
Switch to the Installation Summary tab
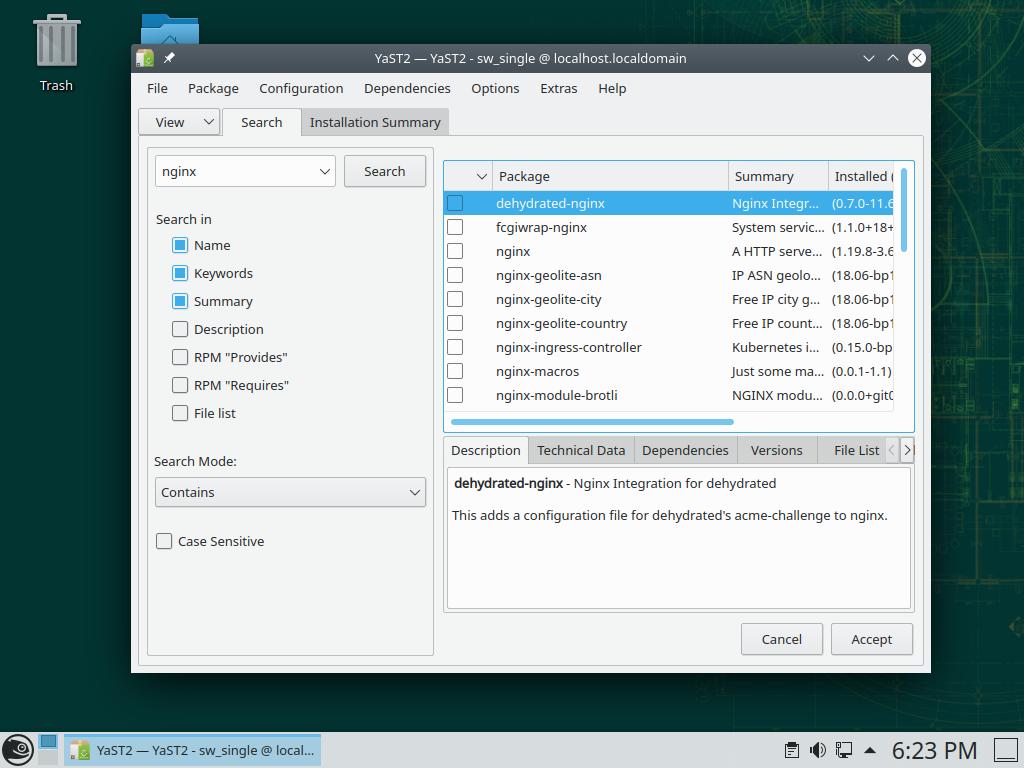[x=376, y=123]
